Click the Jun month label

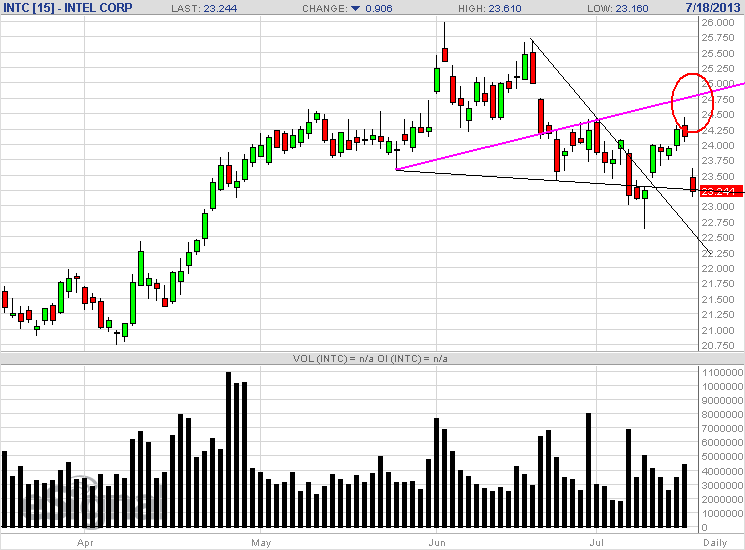(x=437, y=542)
